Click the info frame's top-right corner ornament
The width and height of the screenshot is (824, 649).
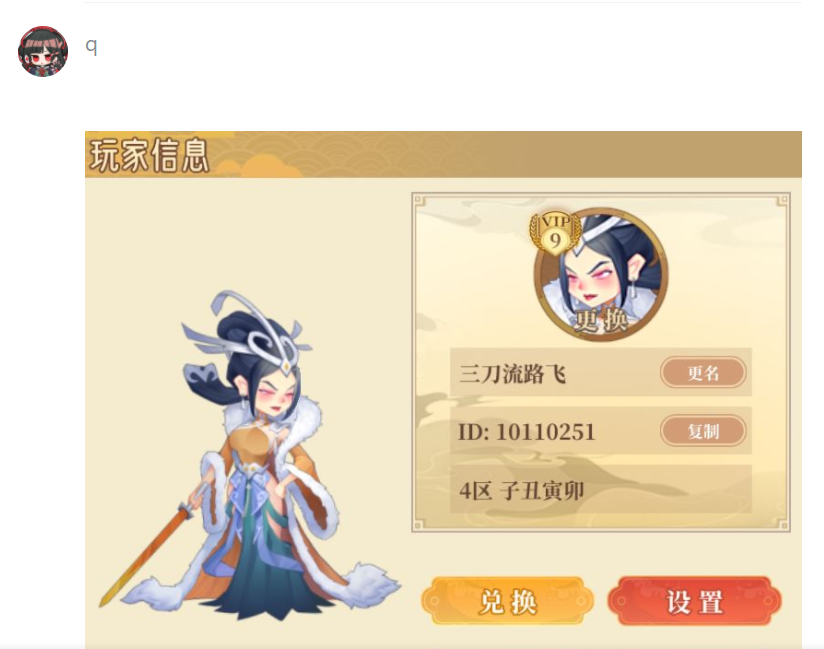click(x=782, y=200)
